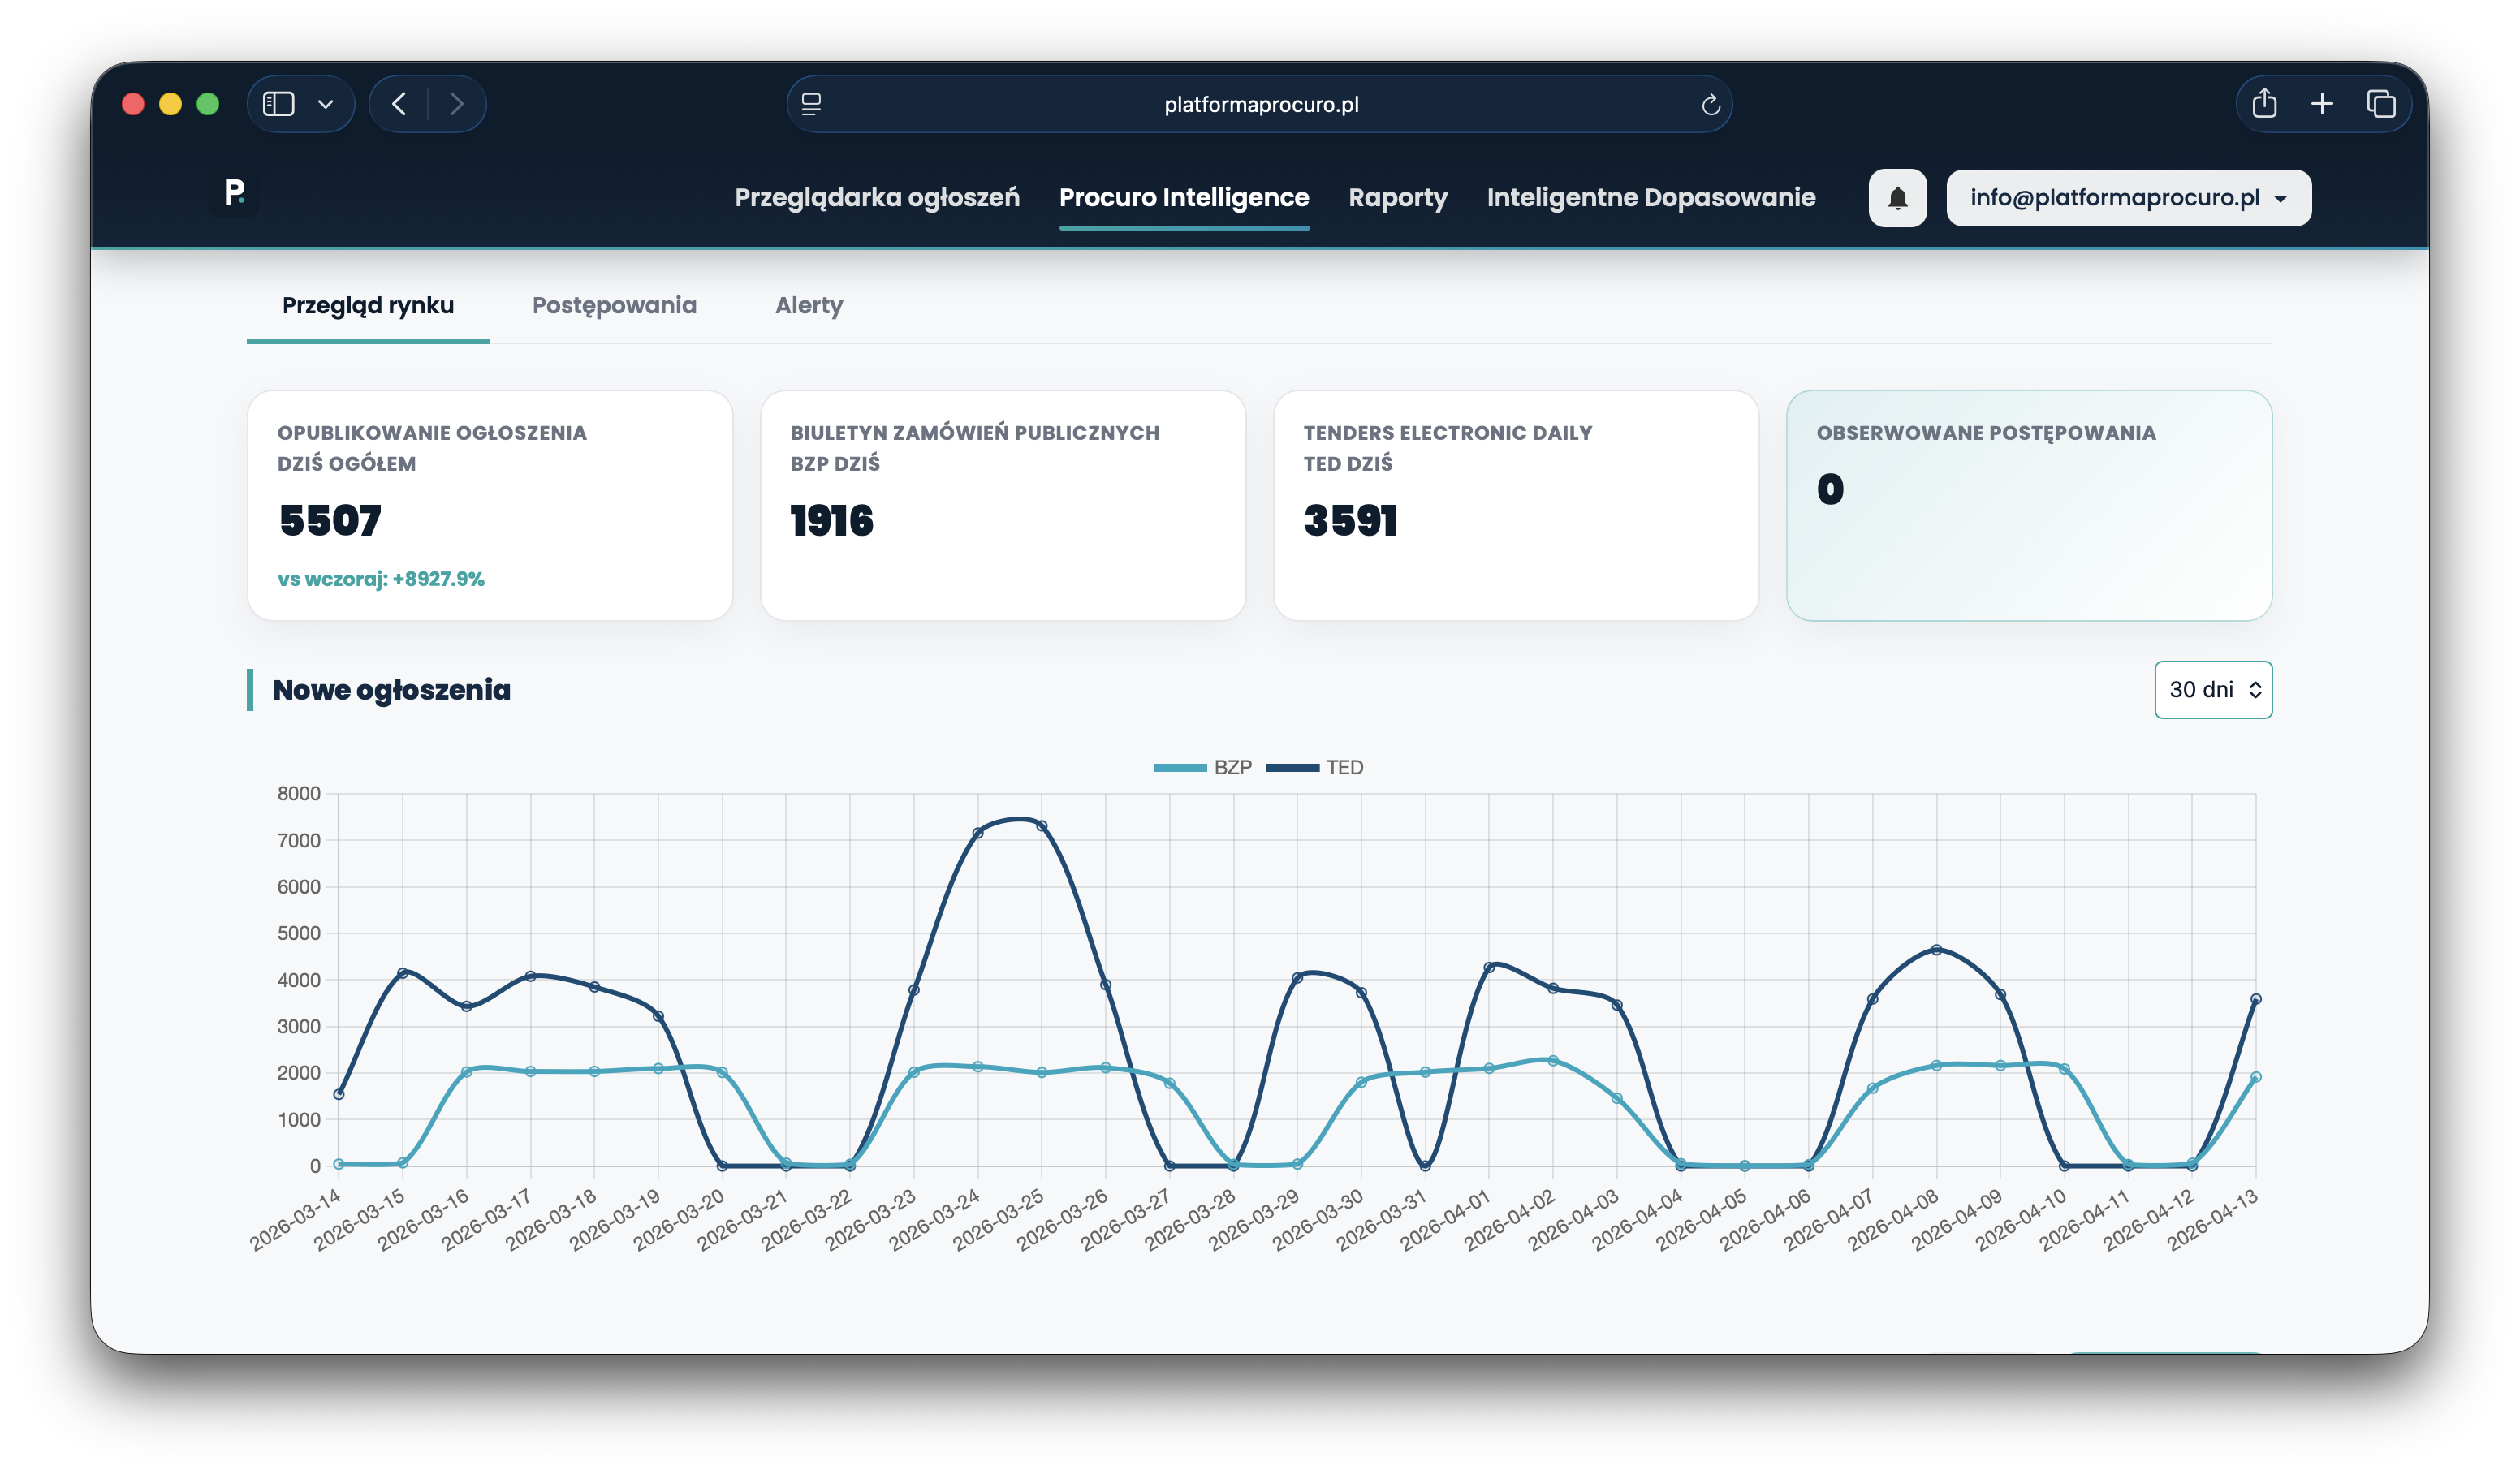Open the Alerty tab
Screen dimensions: 2520x1474
(x=808, y=306)
